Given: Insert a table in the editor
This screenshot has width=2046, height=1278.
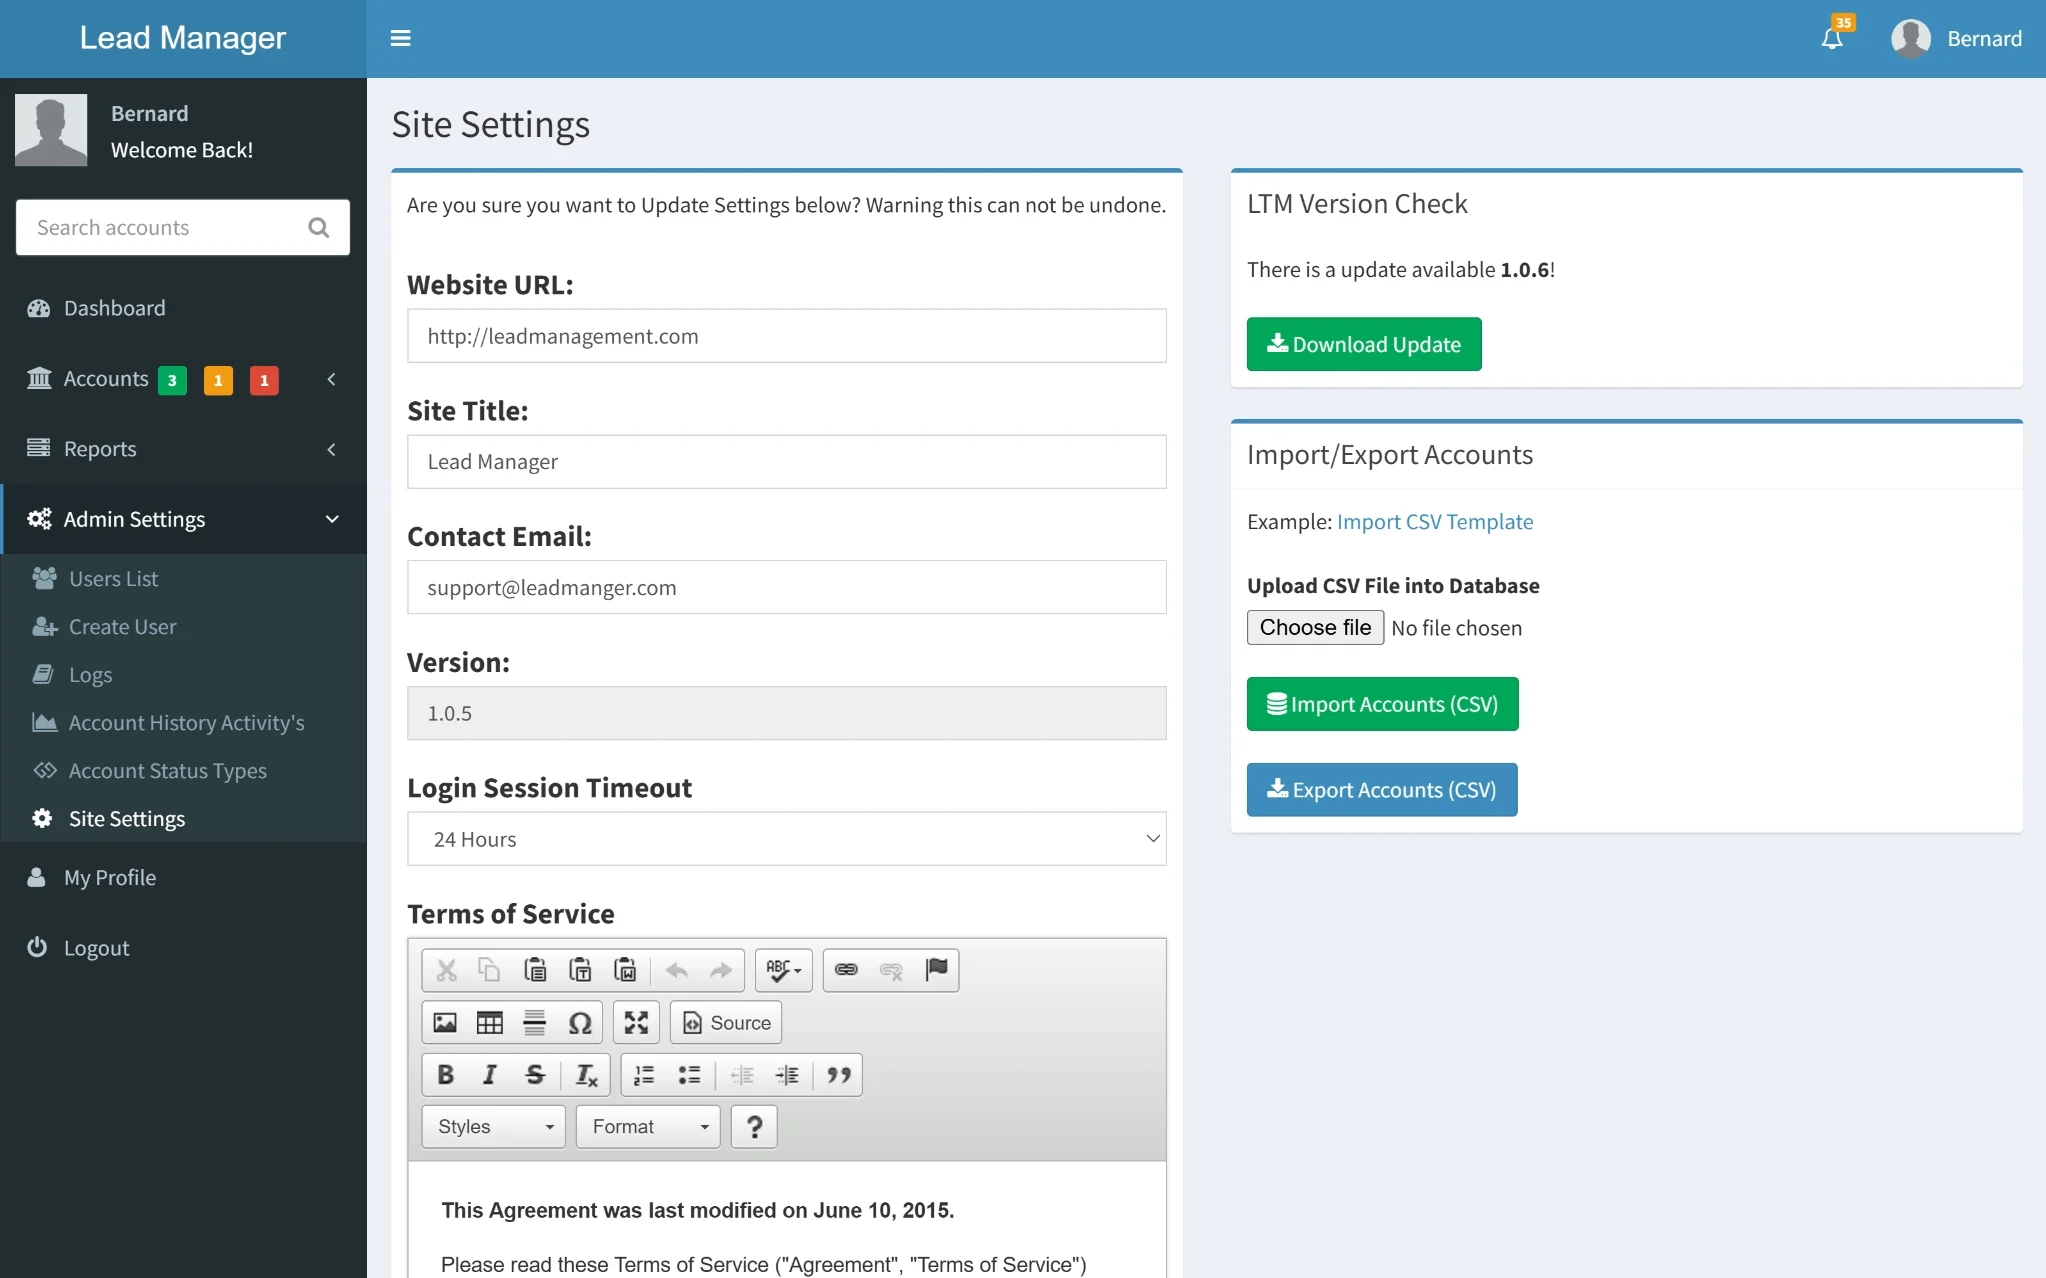Looking at the screenshot, I should (490, 1023).
